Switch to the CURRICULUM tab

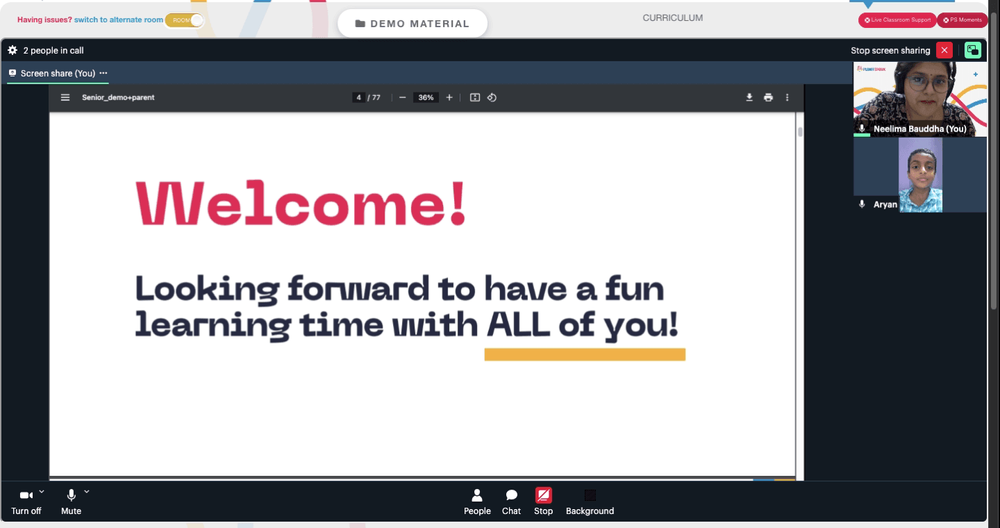[x=672, y=18]
